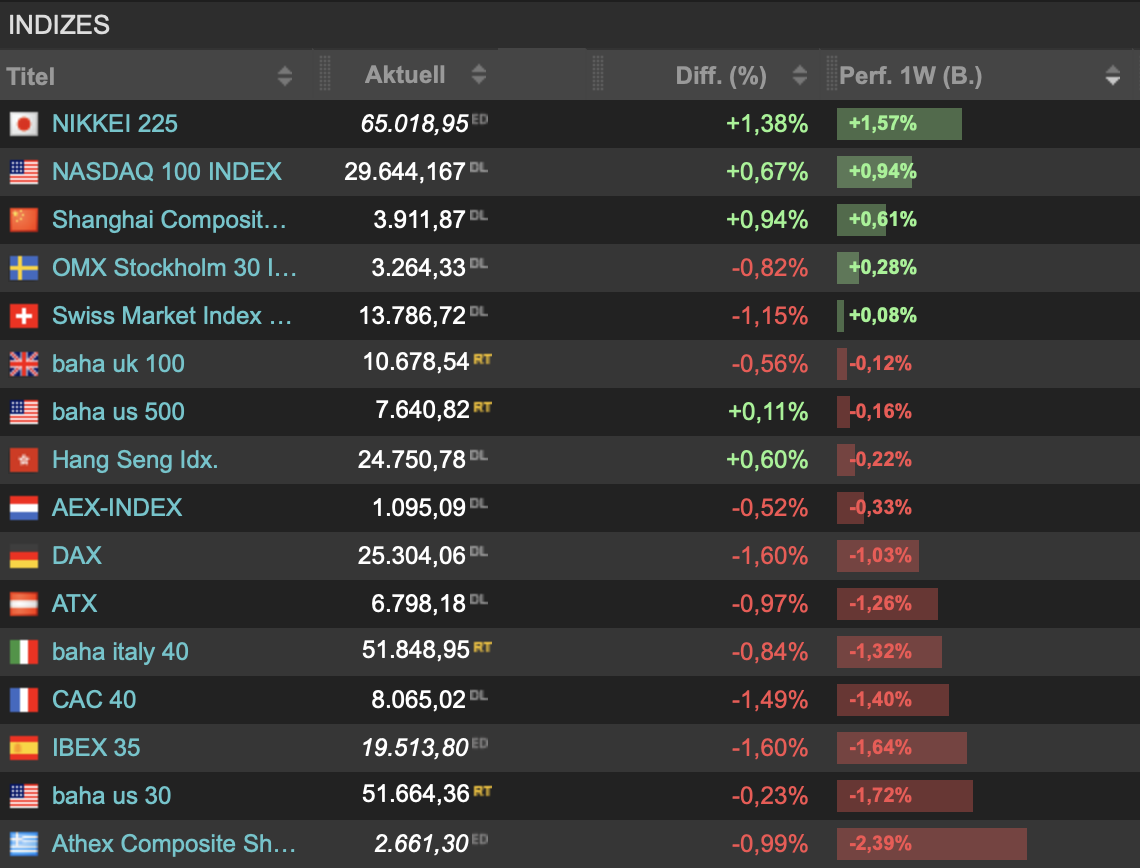Click the French flag icon beside CAC 40
This screenshot has height=868, width=1140.
[23, 700]
